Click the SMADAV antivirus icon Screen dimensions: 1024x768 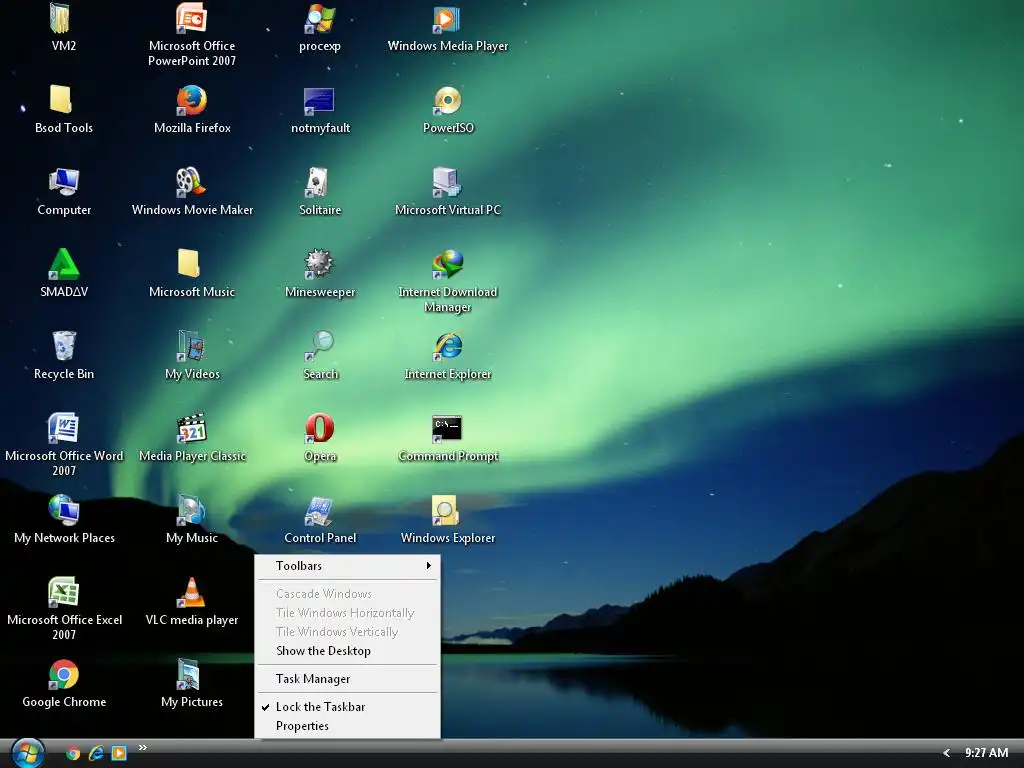(64, 264)
